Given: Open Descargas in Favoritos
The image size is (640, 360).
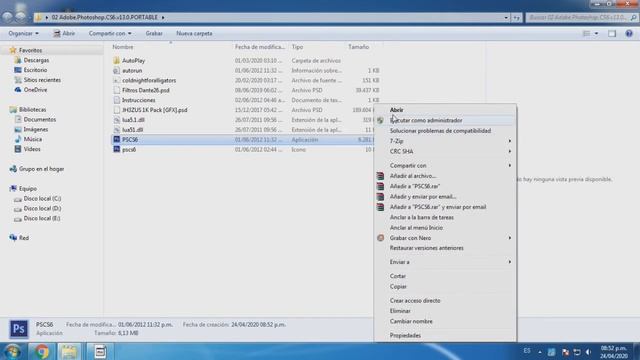Looking at the screenshot, I should (x=36, y=60).
